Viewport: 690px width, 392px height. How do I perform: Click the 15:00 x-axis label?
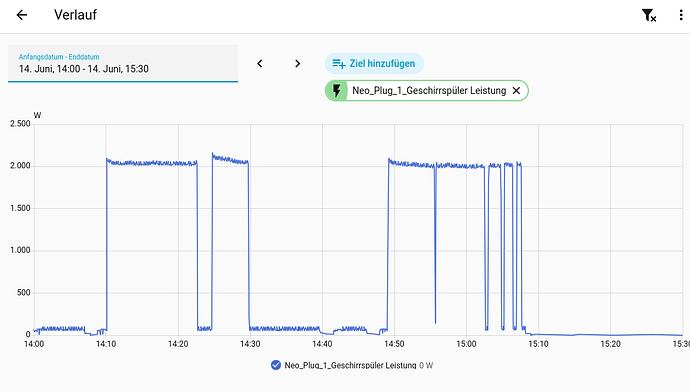point(466,344)
